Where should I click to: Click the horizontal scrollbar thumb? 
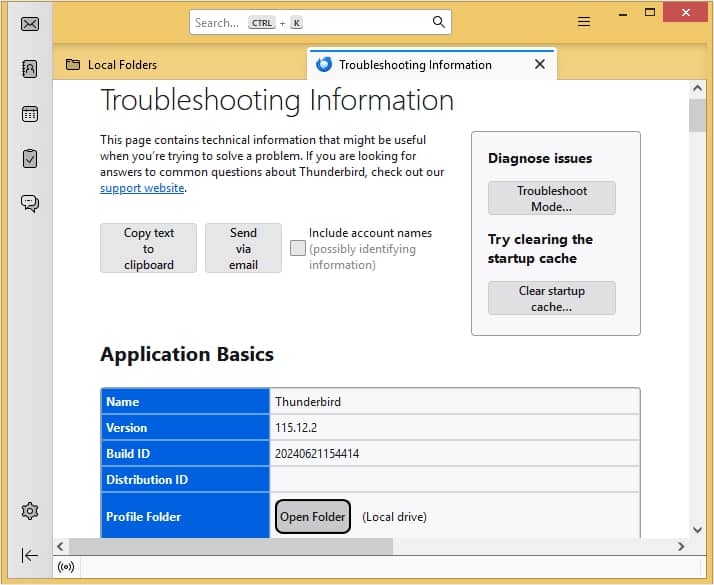point(231,546)
